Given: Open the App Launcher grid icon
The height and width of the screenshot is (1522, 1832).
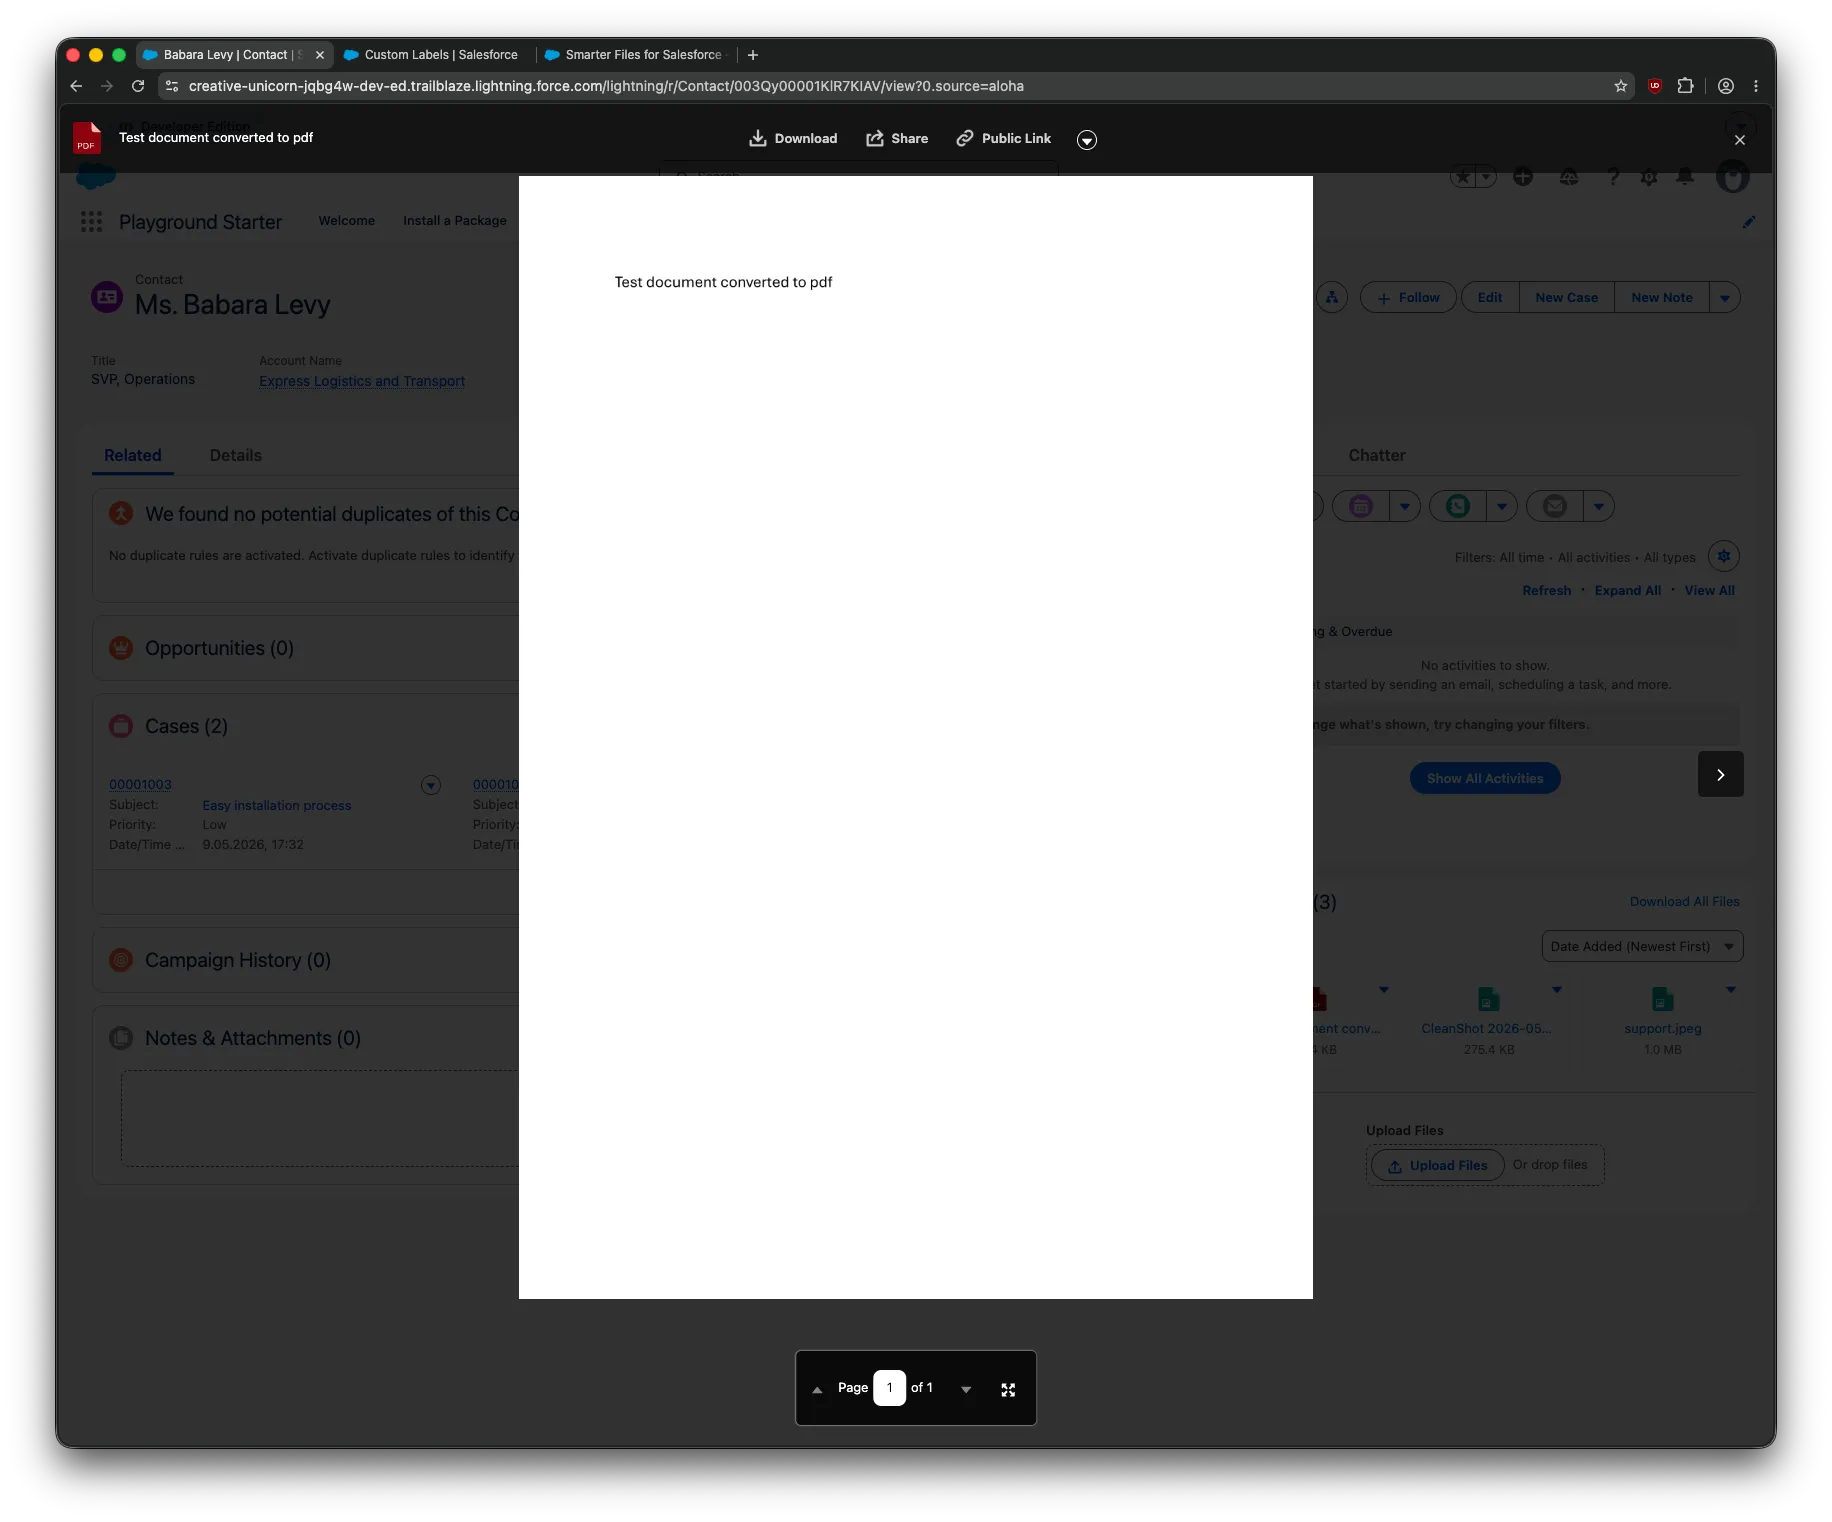Looking at the screenshot, I should [x=92, y=222].
